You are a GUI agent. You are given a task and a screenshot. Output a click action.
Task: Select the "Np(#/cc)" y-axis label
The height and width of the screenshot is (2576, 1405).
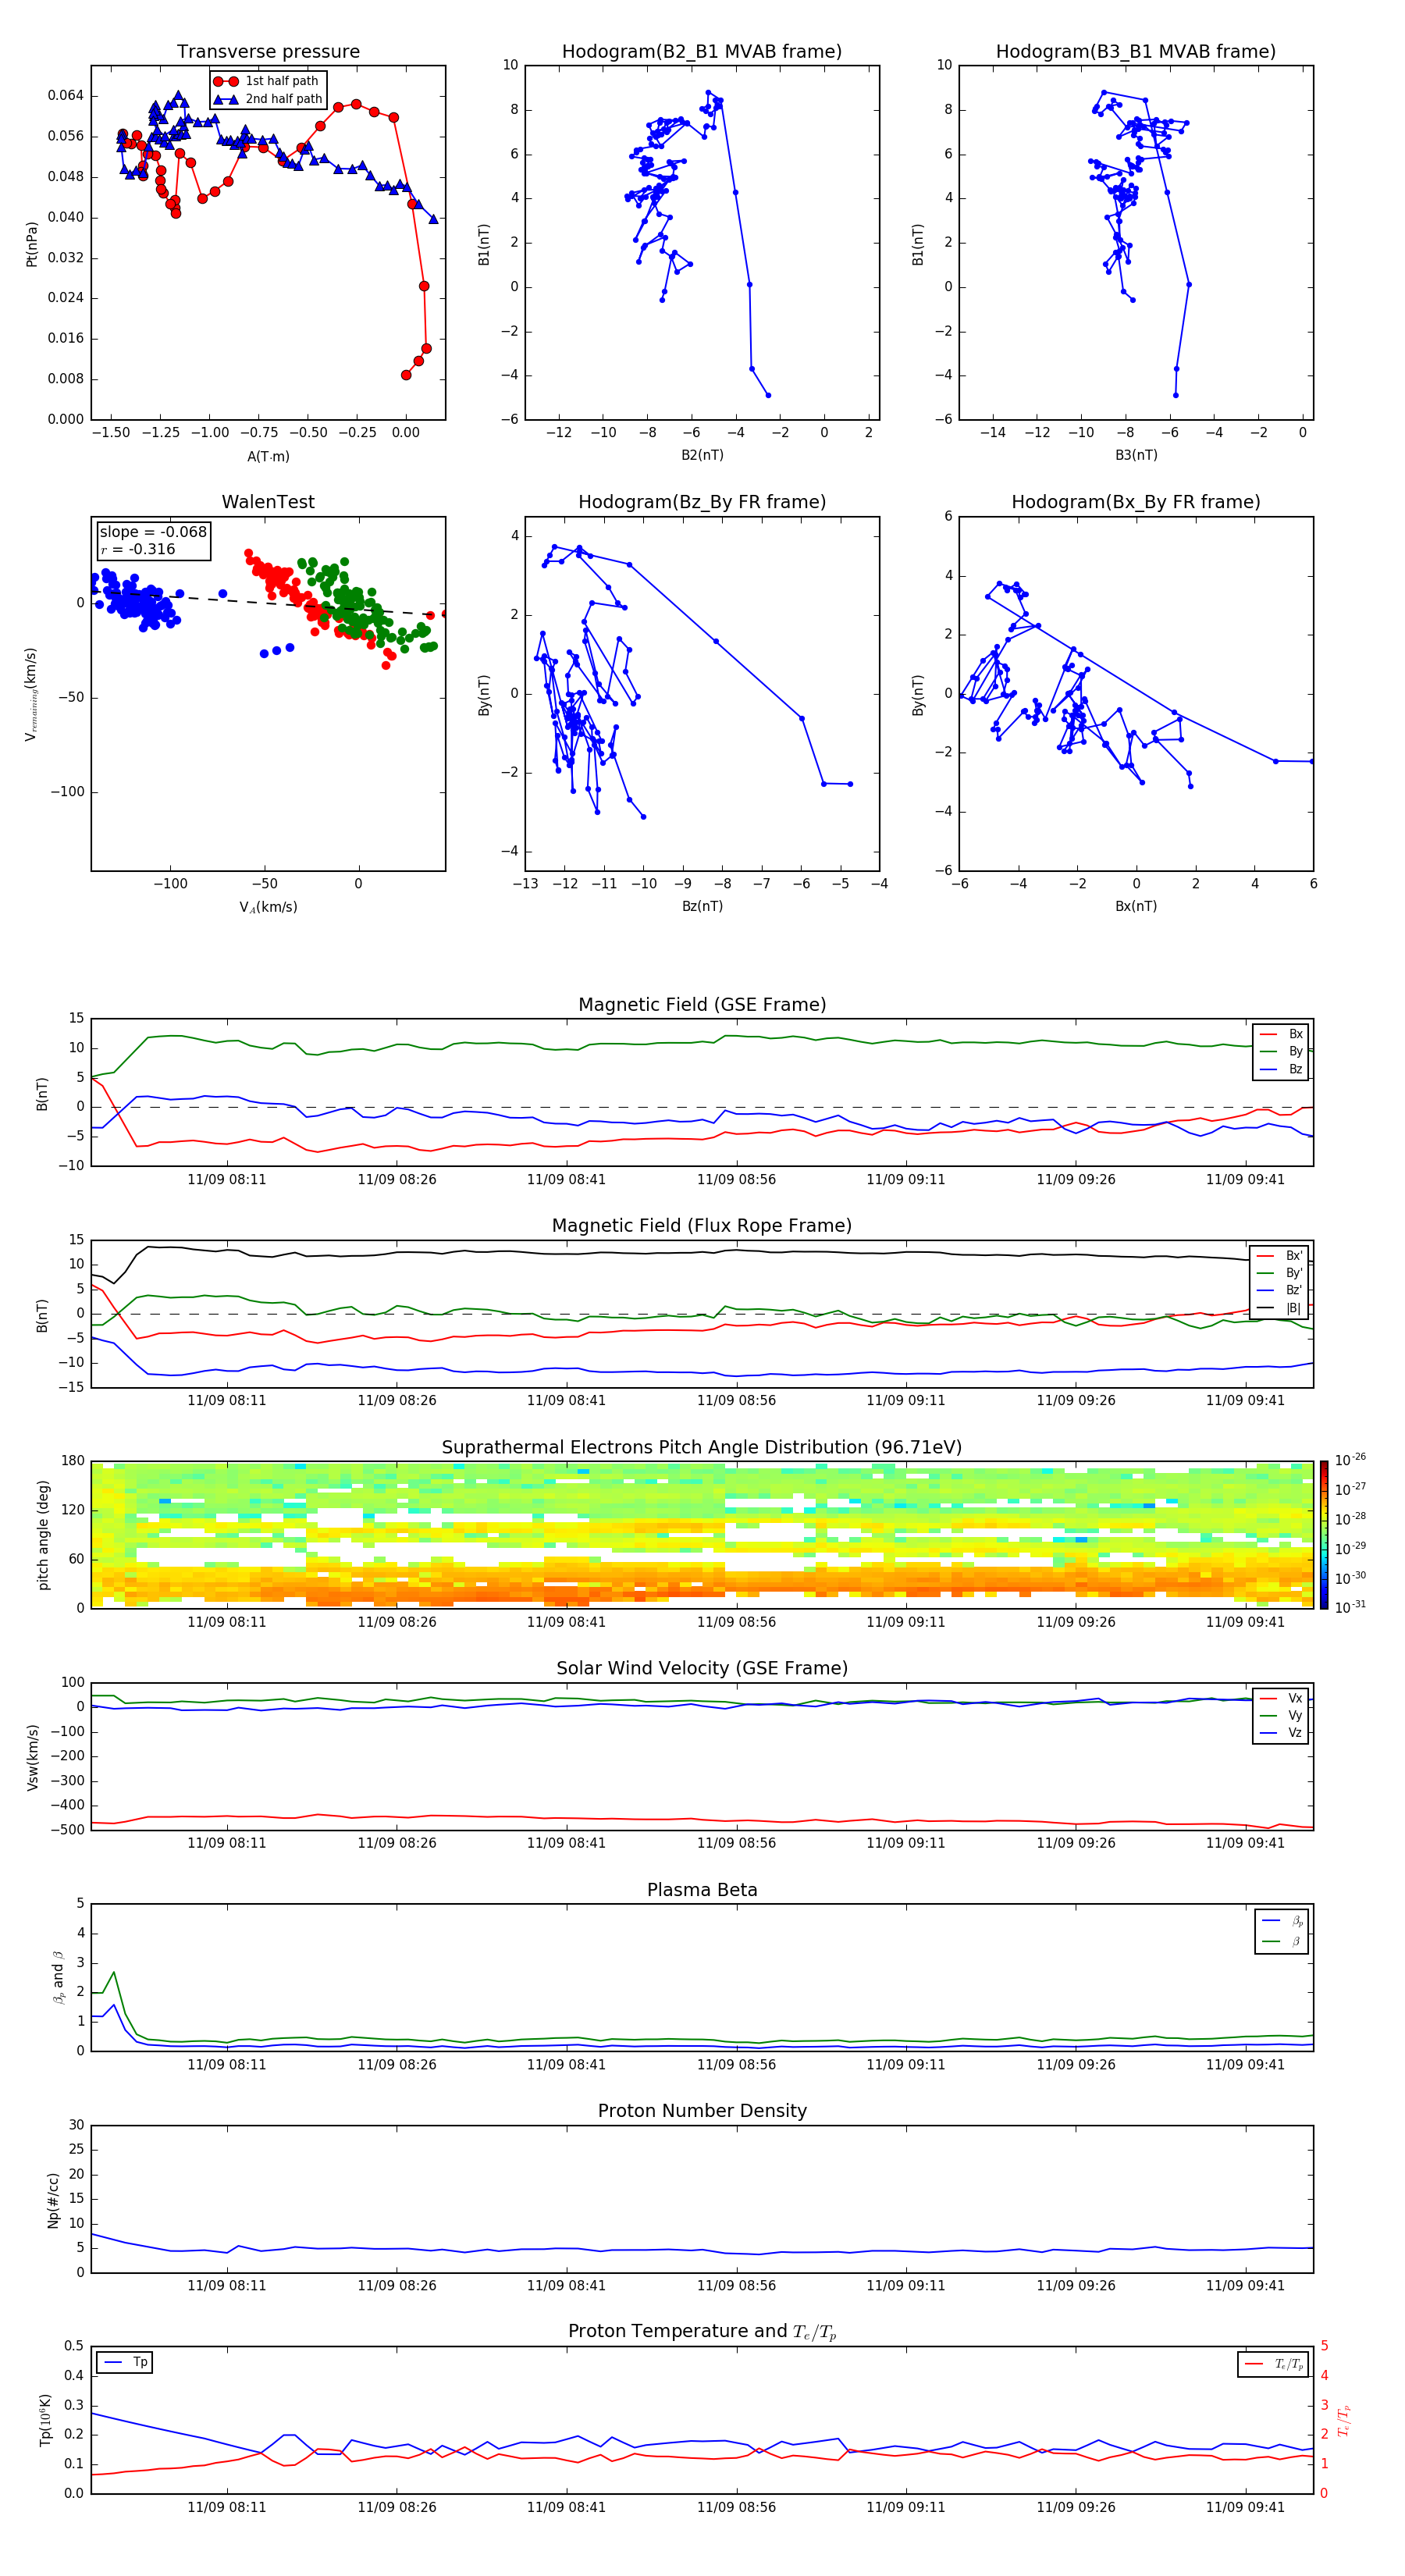[53, 2200]
